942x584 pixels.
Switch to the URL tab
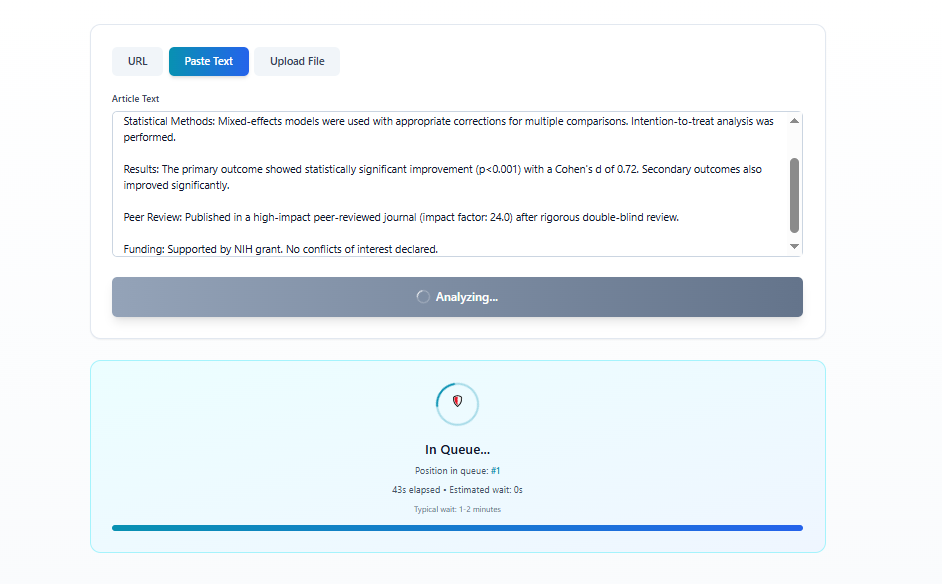(137, 61)
